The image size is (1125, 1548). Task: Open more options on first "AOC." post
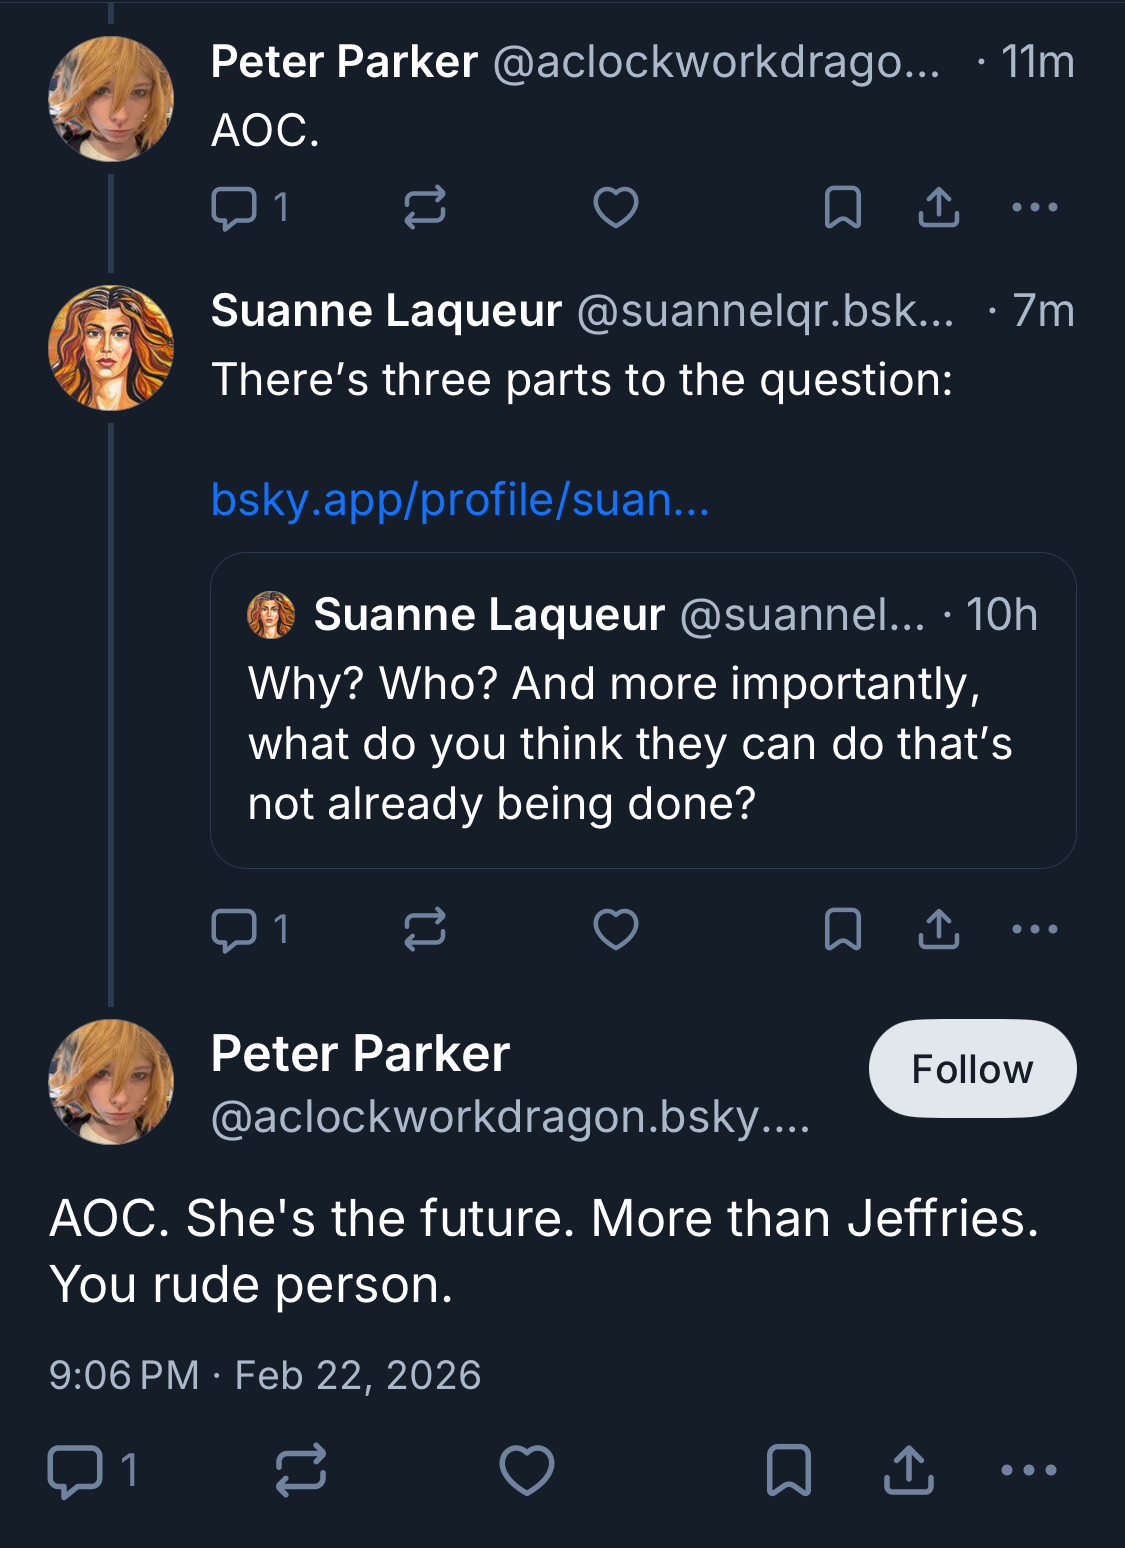pos(1034,208)
